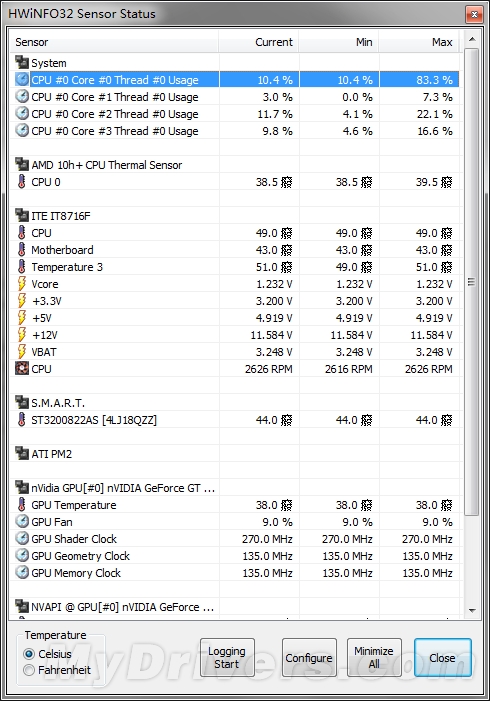Click the GPU Temperature thermometer icon
Screen dimensions: 490x701
point(21,504)
